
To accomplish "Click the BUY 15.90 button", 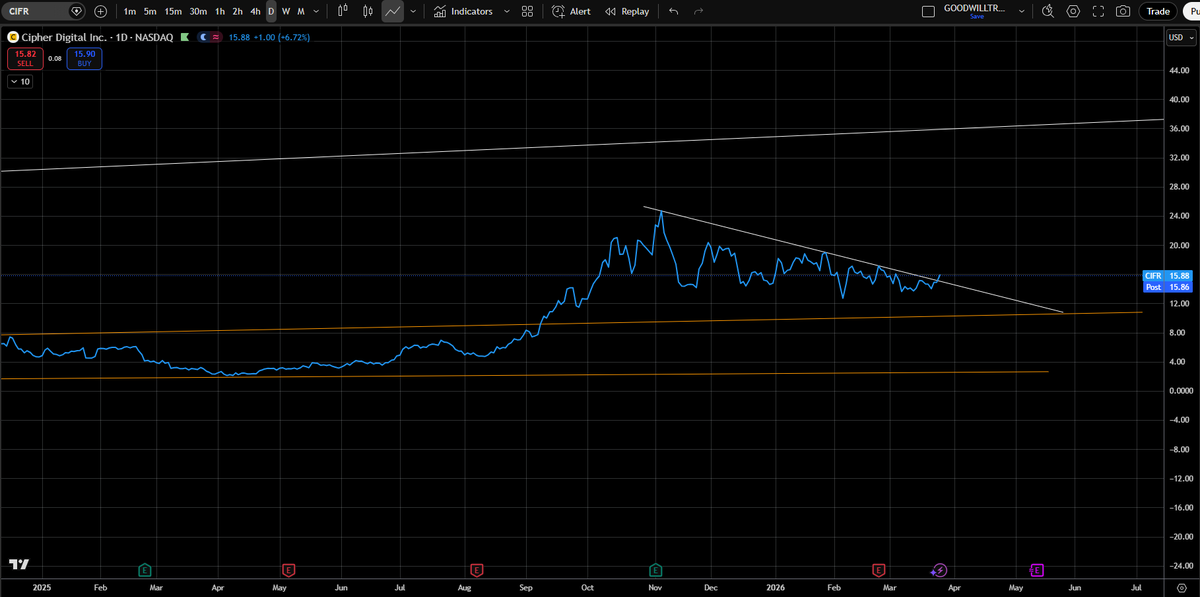I will (84, 58).
